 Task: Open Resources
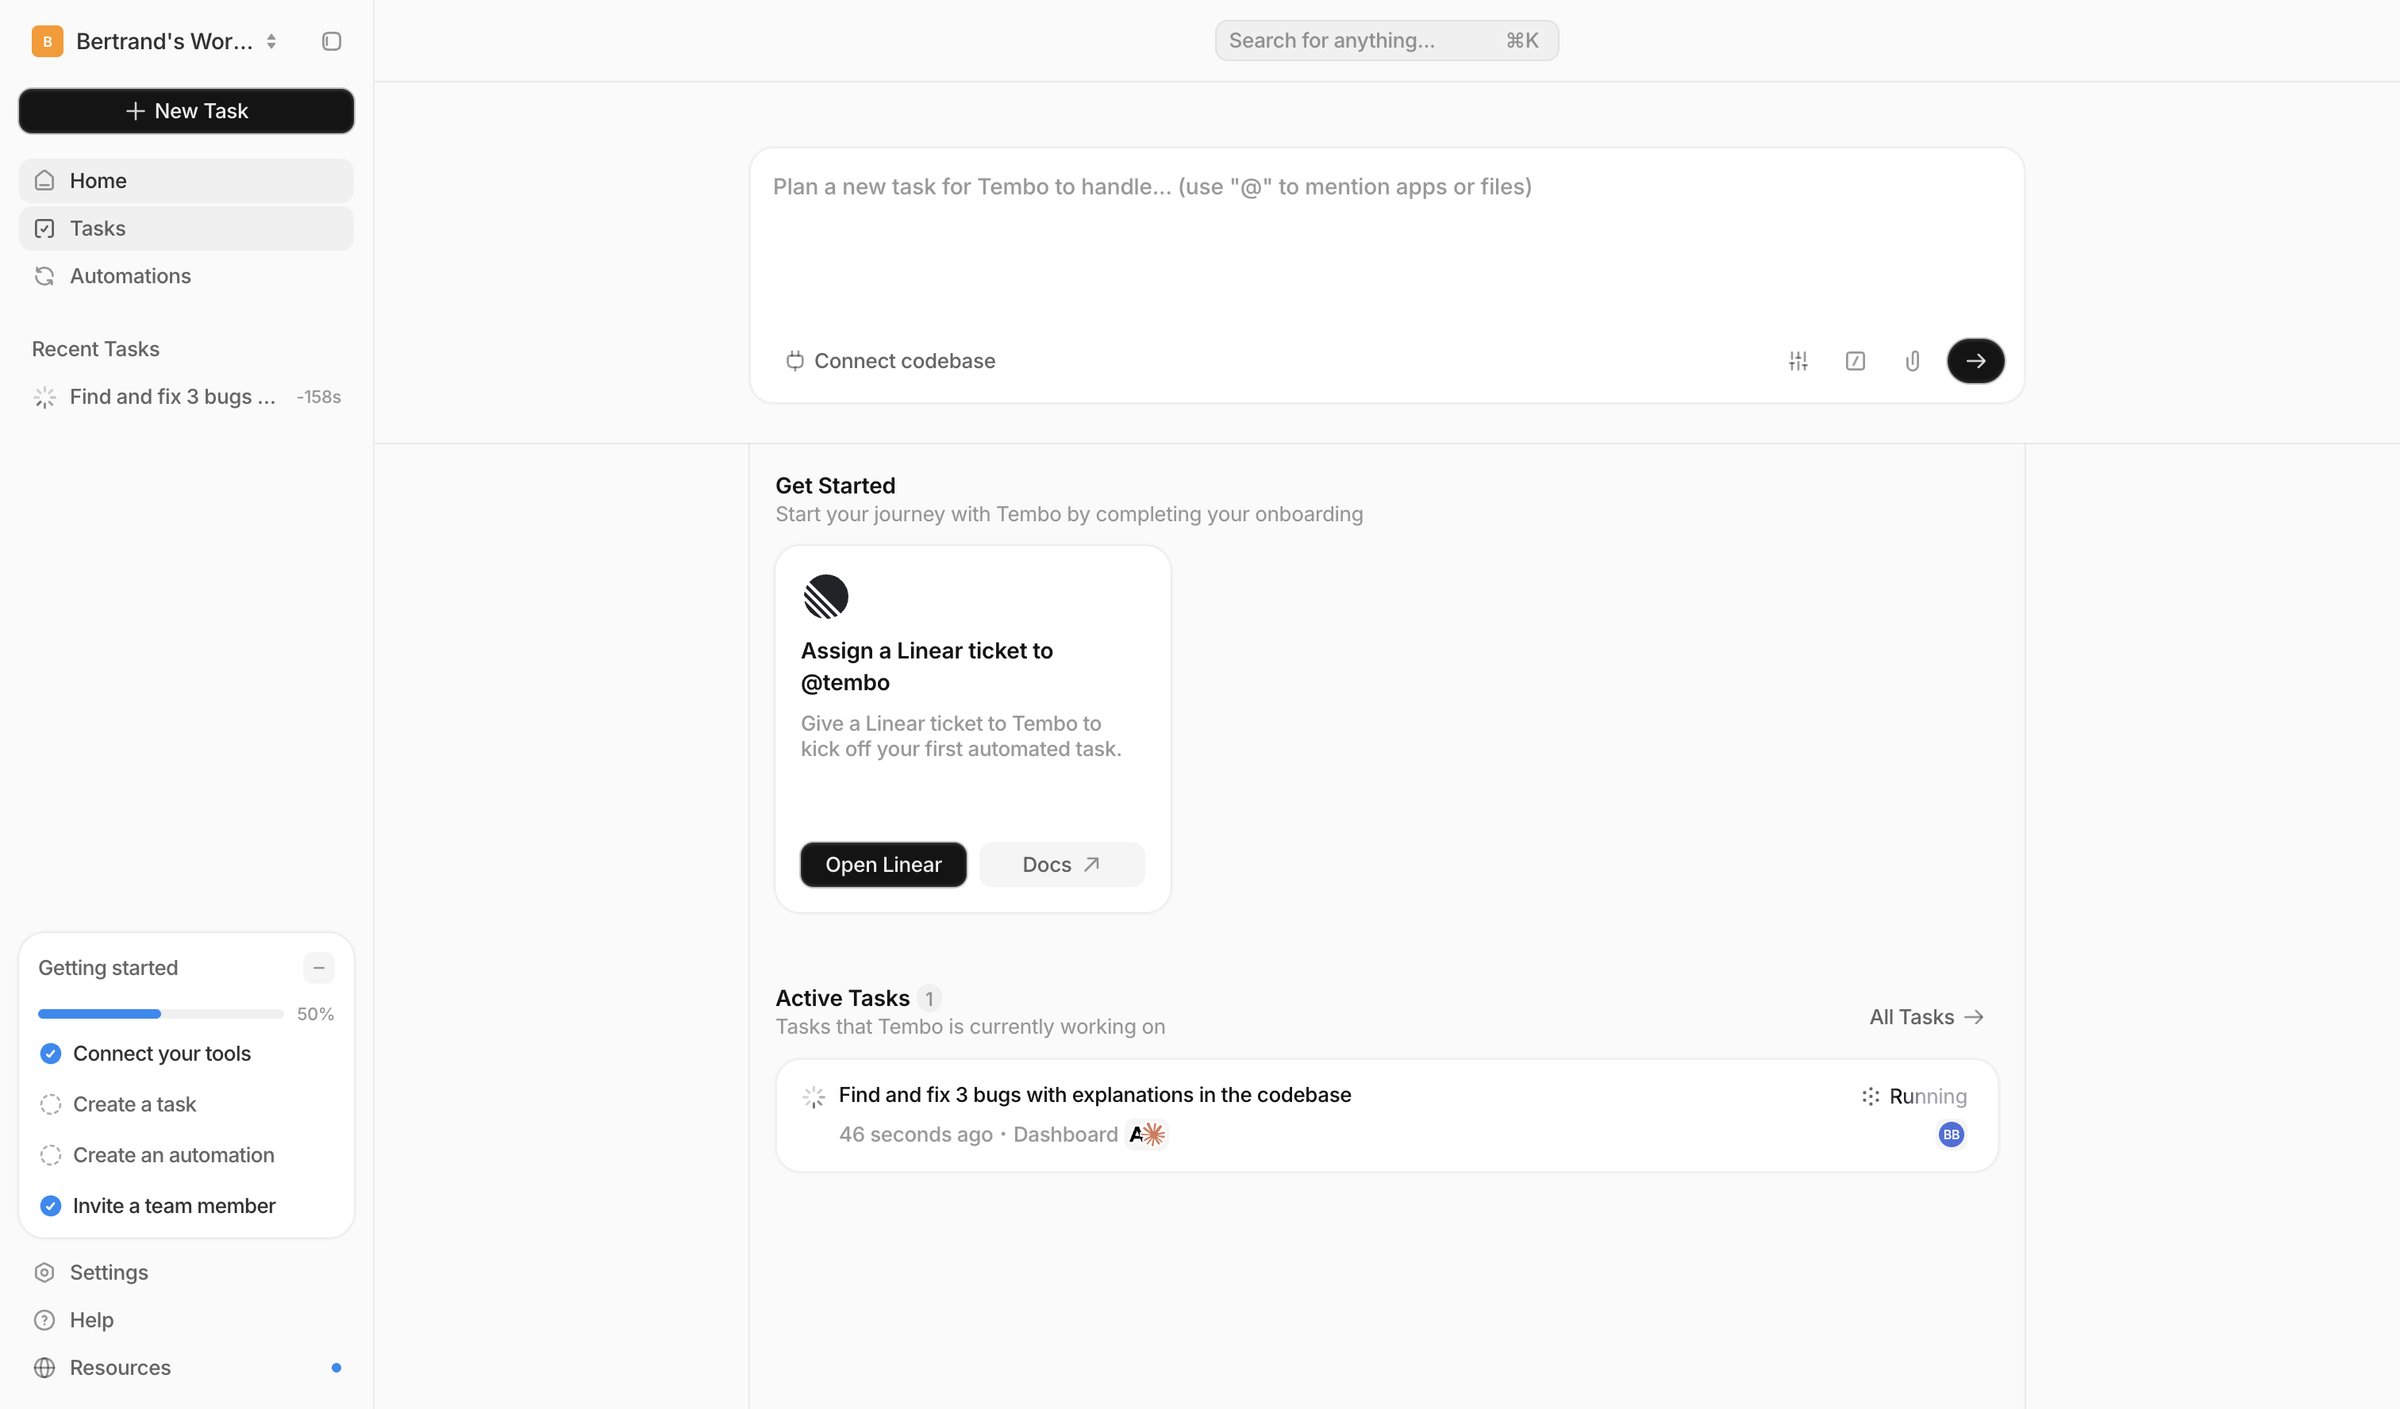(x=186, y=1368)
